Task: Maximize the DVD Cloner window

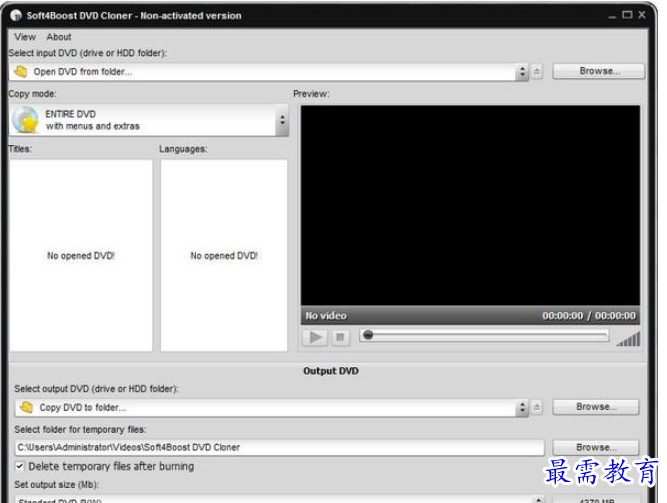Action: pos(627,15)
